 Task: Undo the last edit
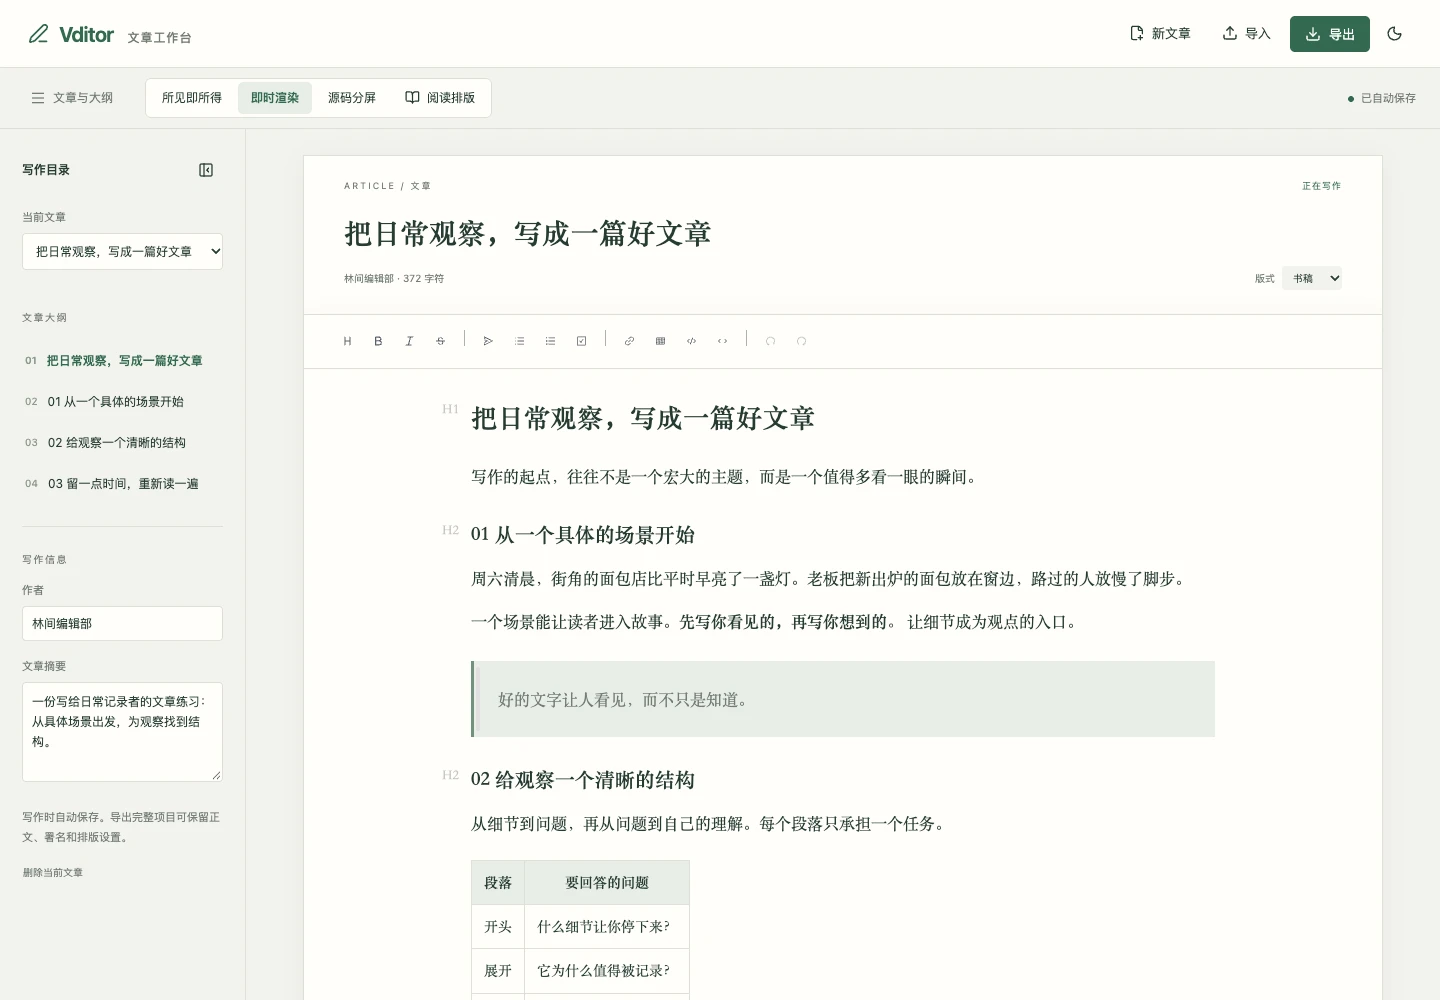pyautogui.click(x=770, y=341)
